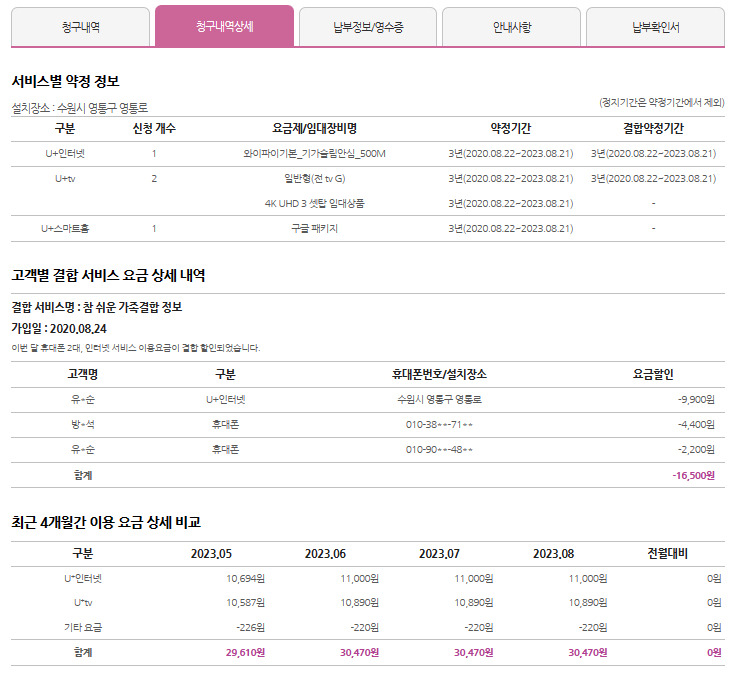734x677 pixels.
Task: Select the 청구내역상세 tab
Action: (x=224, y=27)
